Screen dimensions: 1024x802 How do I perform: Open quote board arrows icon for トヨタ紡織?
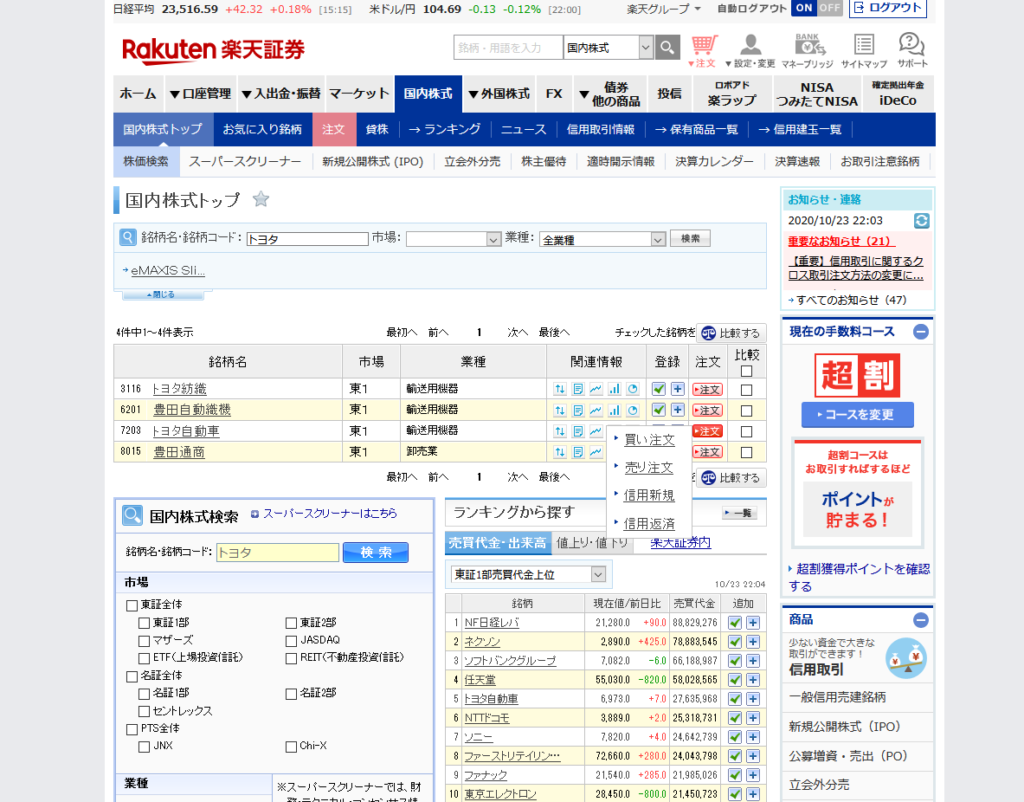pos(560,389)
